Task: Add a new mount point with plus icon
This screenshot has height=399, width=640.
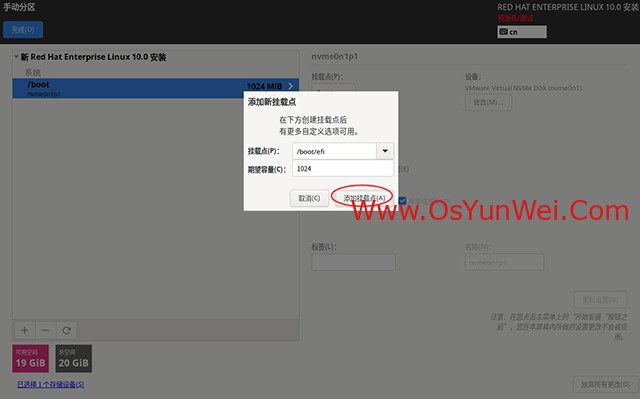Action: [24, 330]
